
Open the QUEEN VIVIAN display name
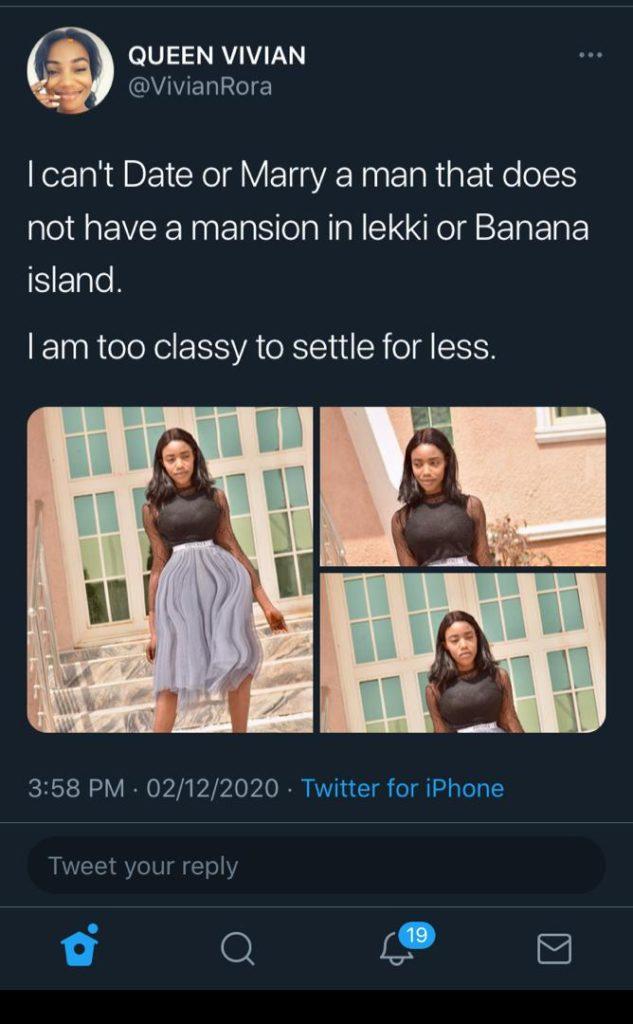(x=216, y=57)
